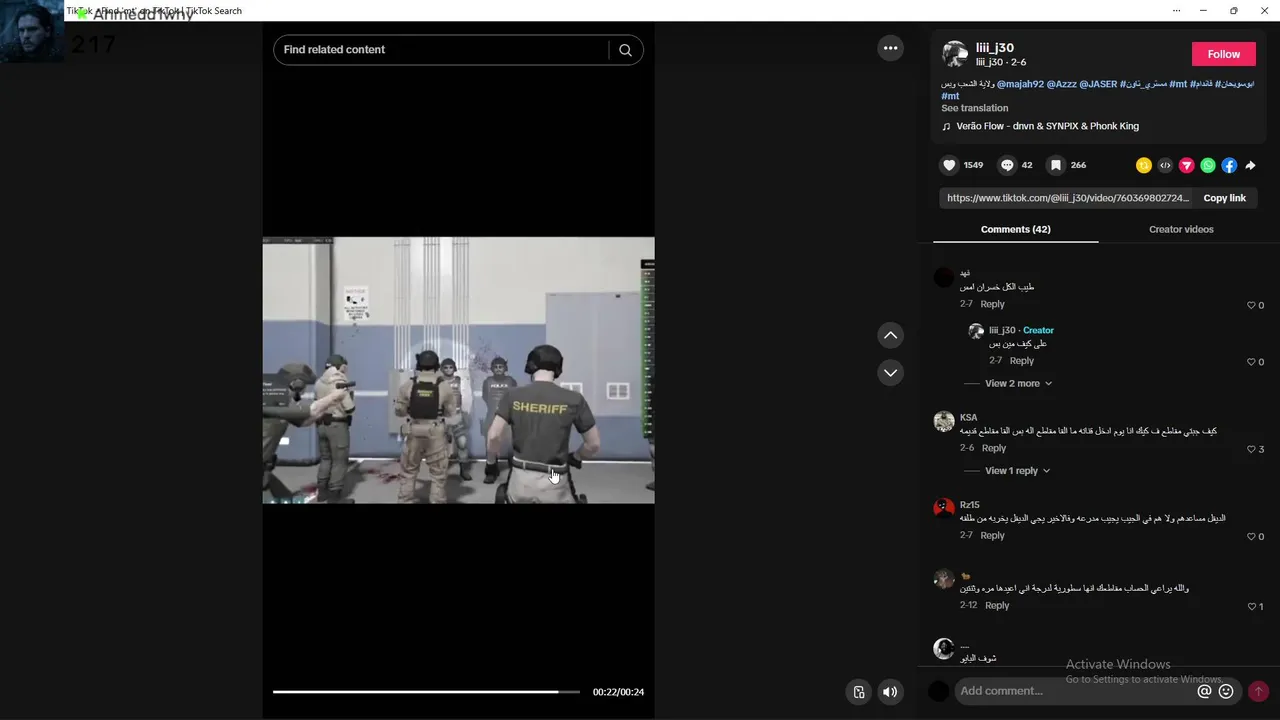The image size is (1280, 720).
Task: Click the @Azzz mention
Action: click(1061, 84)
